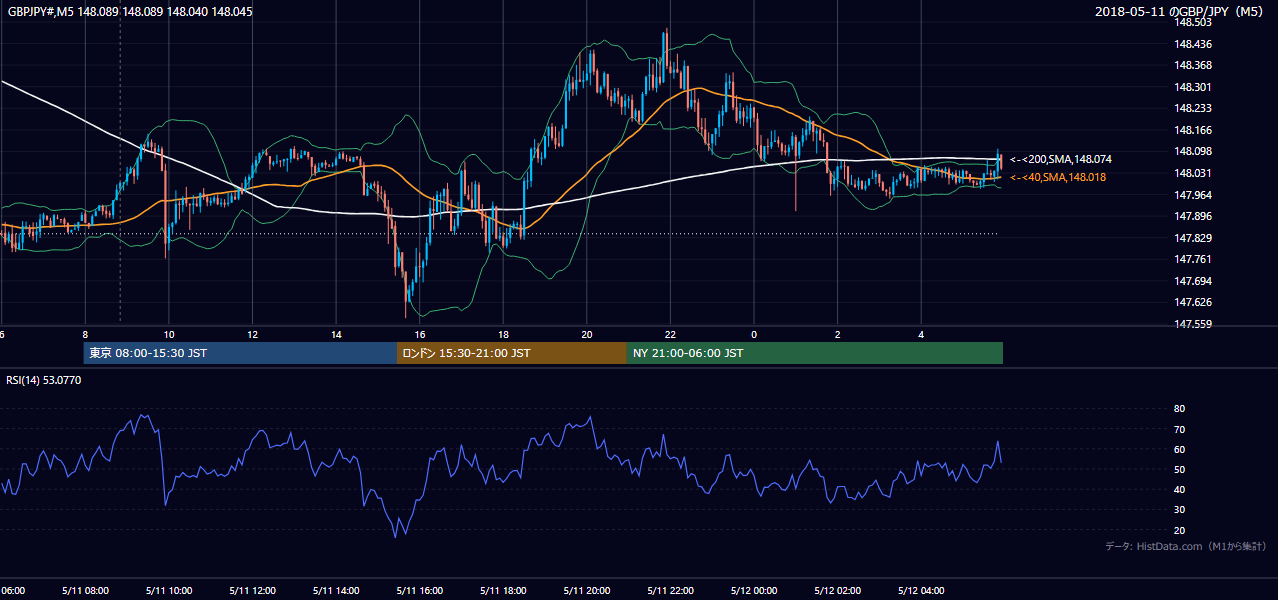Click the Tokyo 08:00-15:30 JST session bar

tap(240, 353)
